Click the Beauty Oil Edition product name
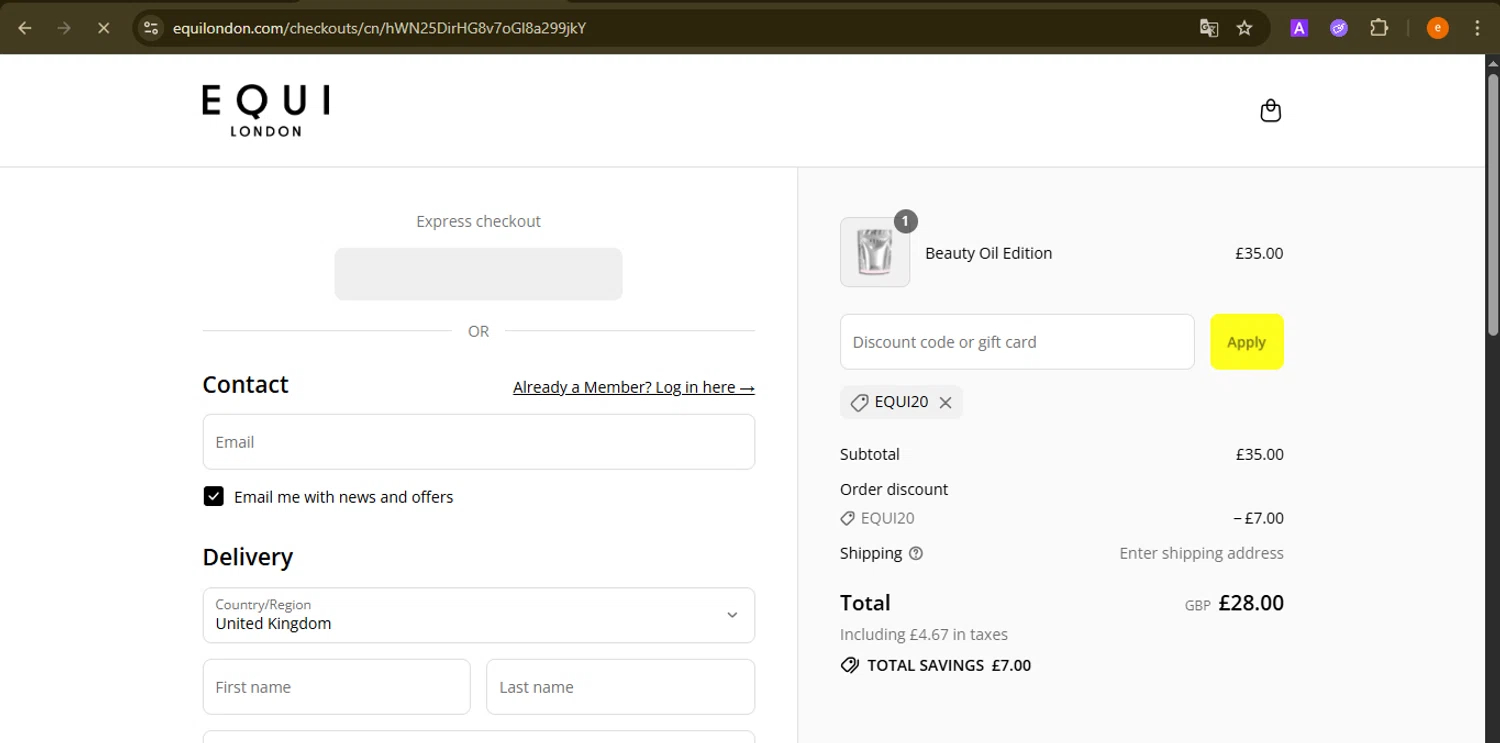 click(x=988, y=253)
